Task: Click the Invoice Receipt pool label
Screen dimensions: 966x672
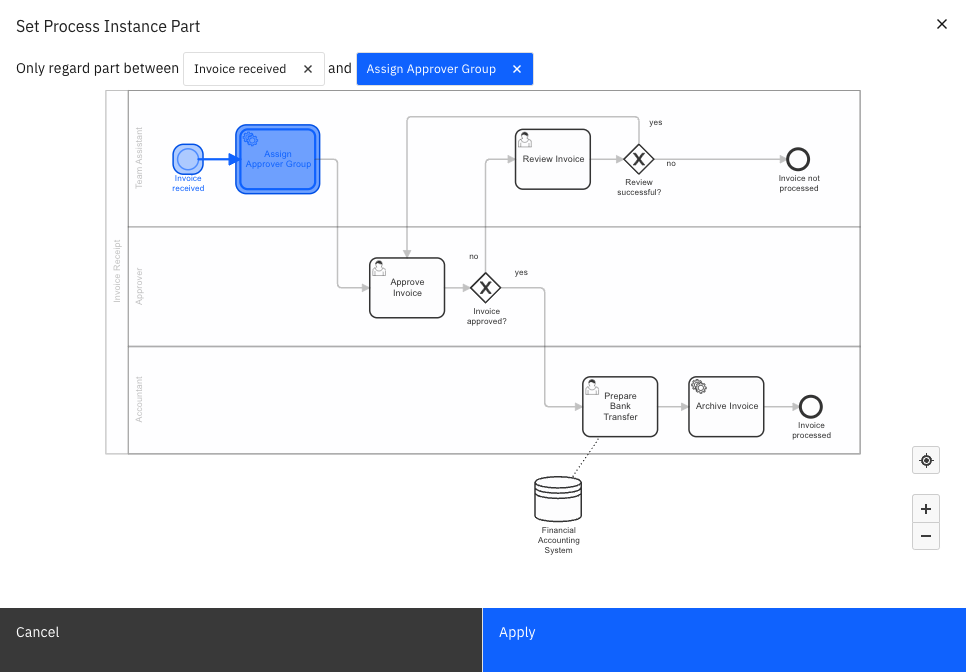Action: pyautogui.click(x=117, y=272)
